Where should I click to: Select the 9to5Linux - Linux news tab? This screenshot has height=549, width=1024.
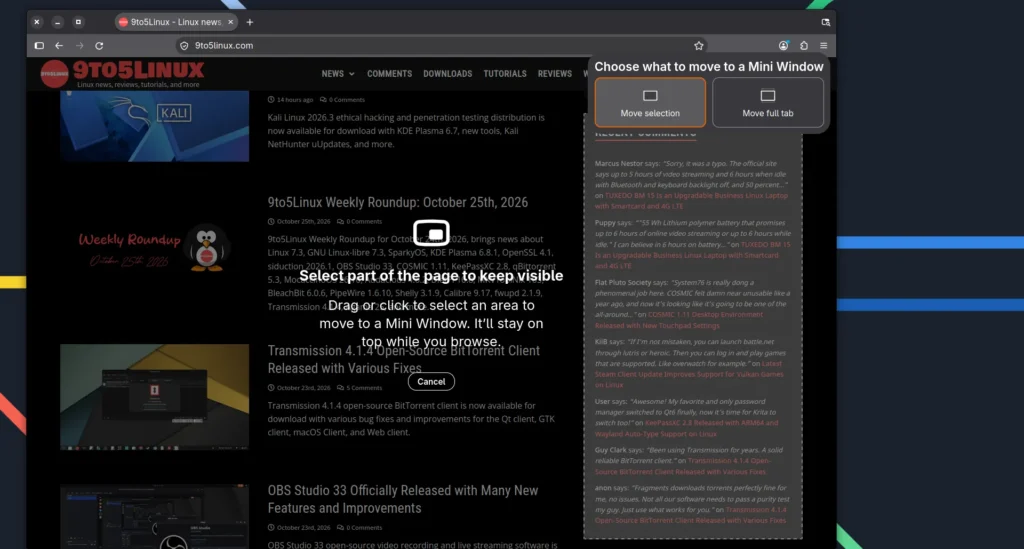176,22
